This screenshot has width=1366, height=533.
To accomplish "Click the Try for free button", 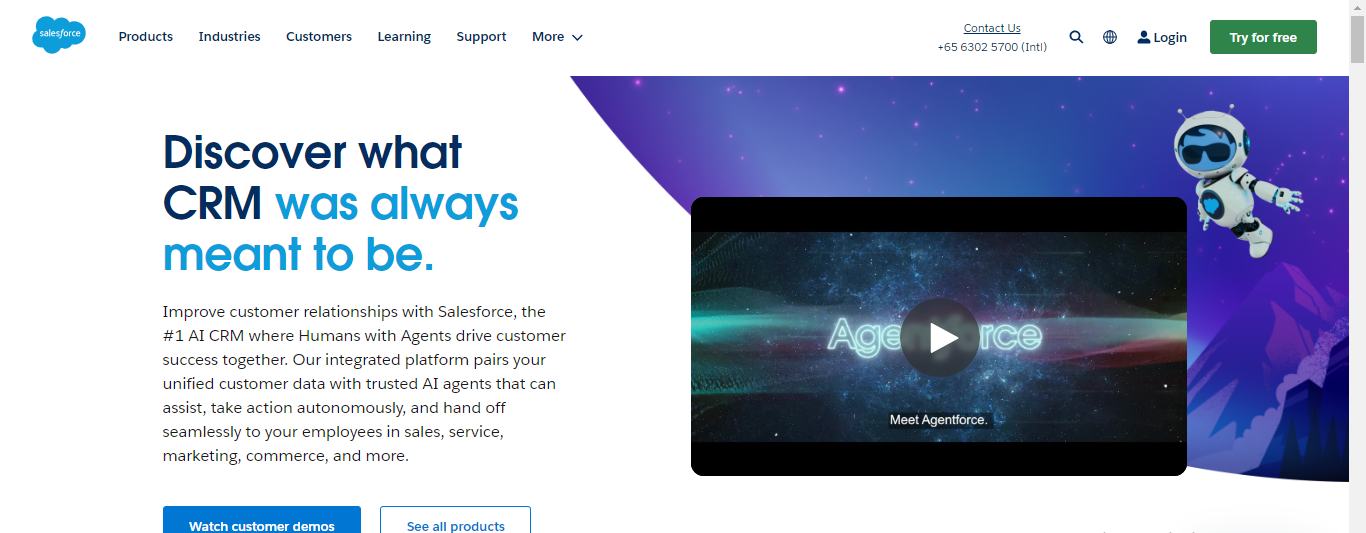I will click(1263, 37).
